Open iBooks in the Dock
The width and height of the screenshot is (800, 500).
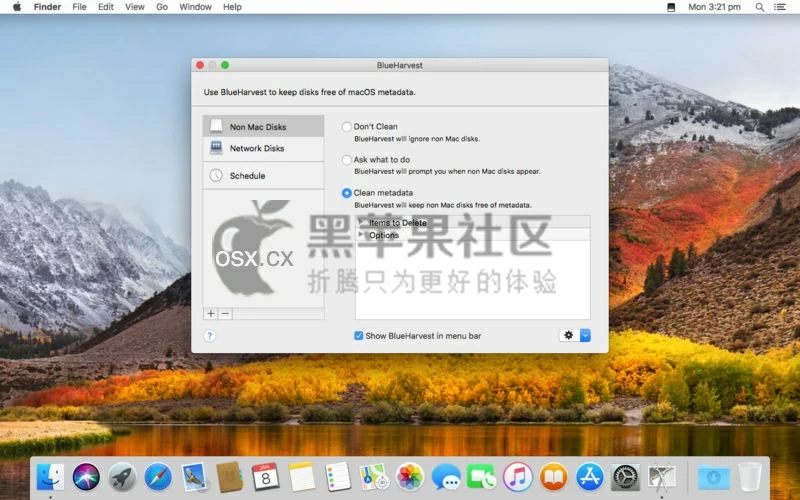click(554, 477)
